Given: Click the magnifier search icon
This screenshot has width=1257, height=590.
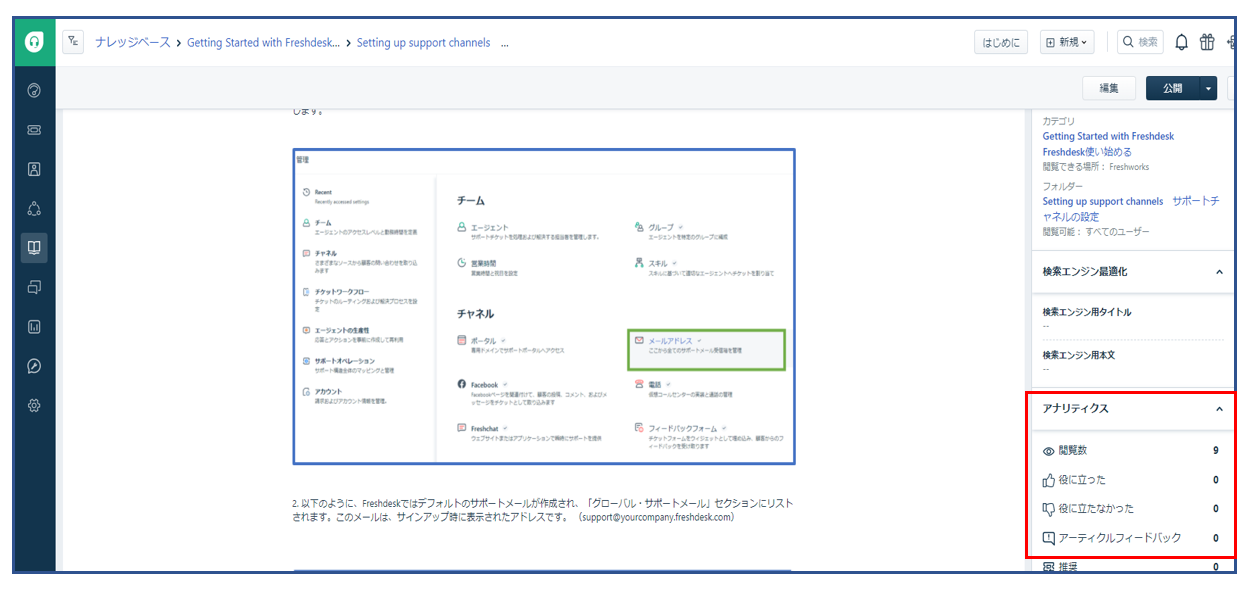Looking at the screenshot, I should click(x=1128, y=42).
